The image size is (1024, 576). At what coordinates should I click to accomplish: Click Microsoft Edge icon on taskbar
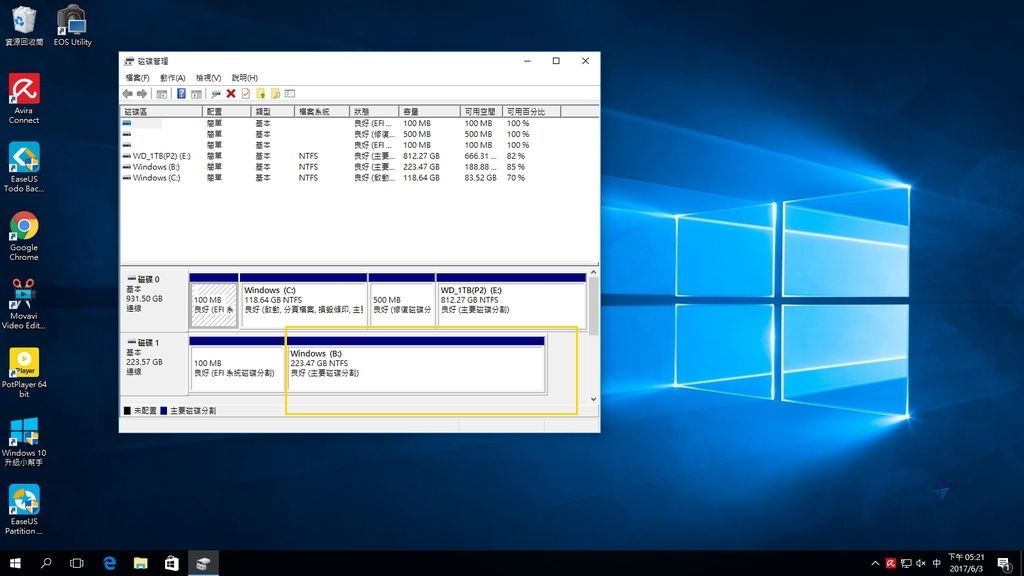coord(109,563)
